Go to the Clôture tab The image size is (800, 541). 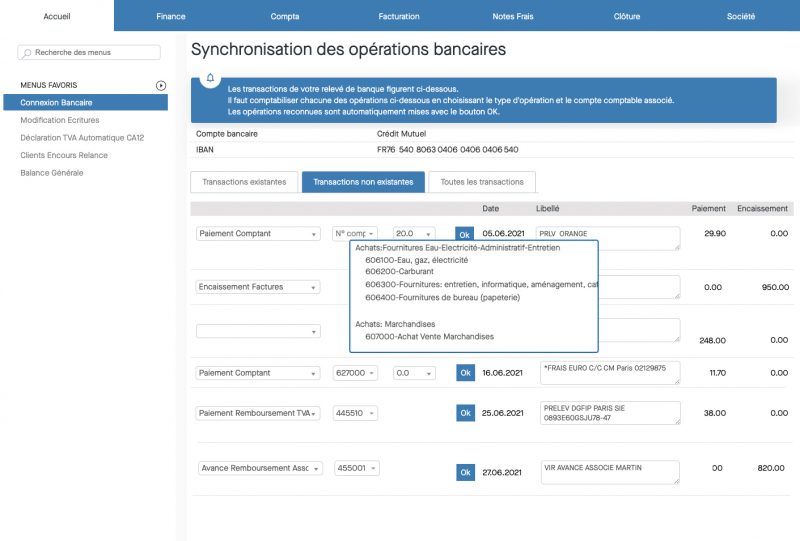click(627, 16)
